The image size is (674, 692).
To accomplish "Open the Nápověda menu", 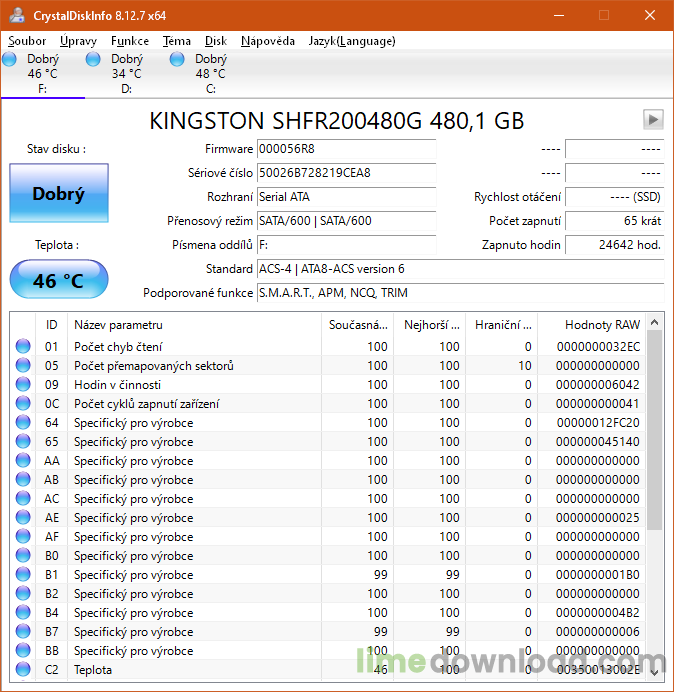I will pos(267,41).
